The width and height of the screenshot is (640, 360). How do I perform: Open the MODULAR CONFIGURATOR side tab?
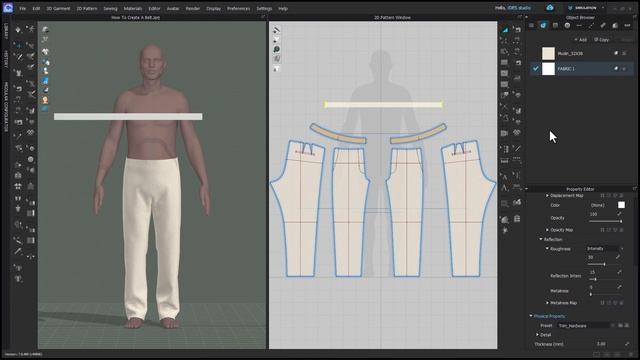(6, 107)
